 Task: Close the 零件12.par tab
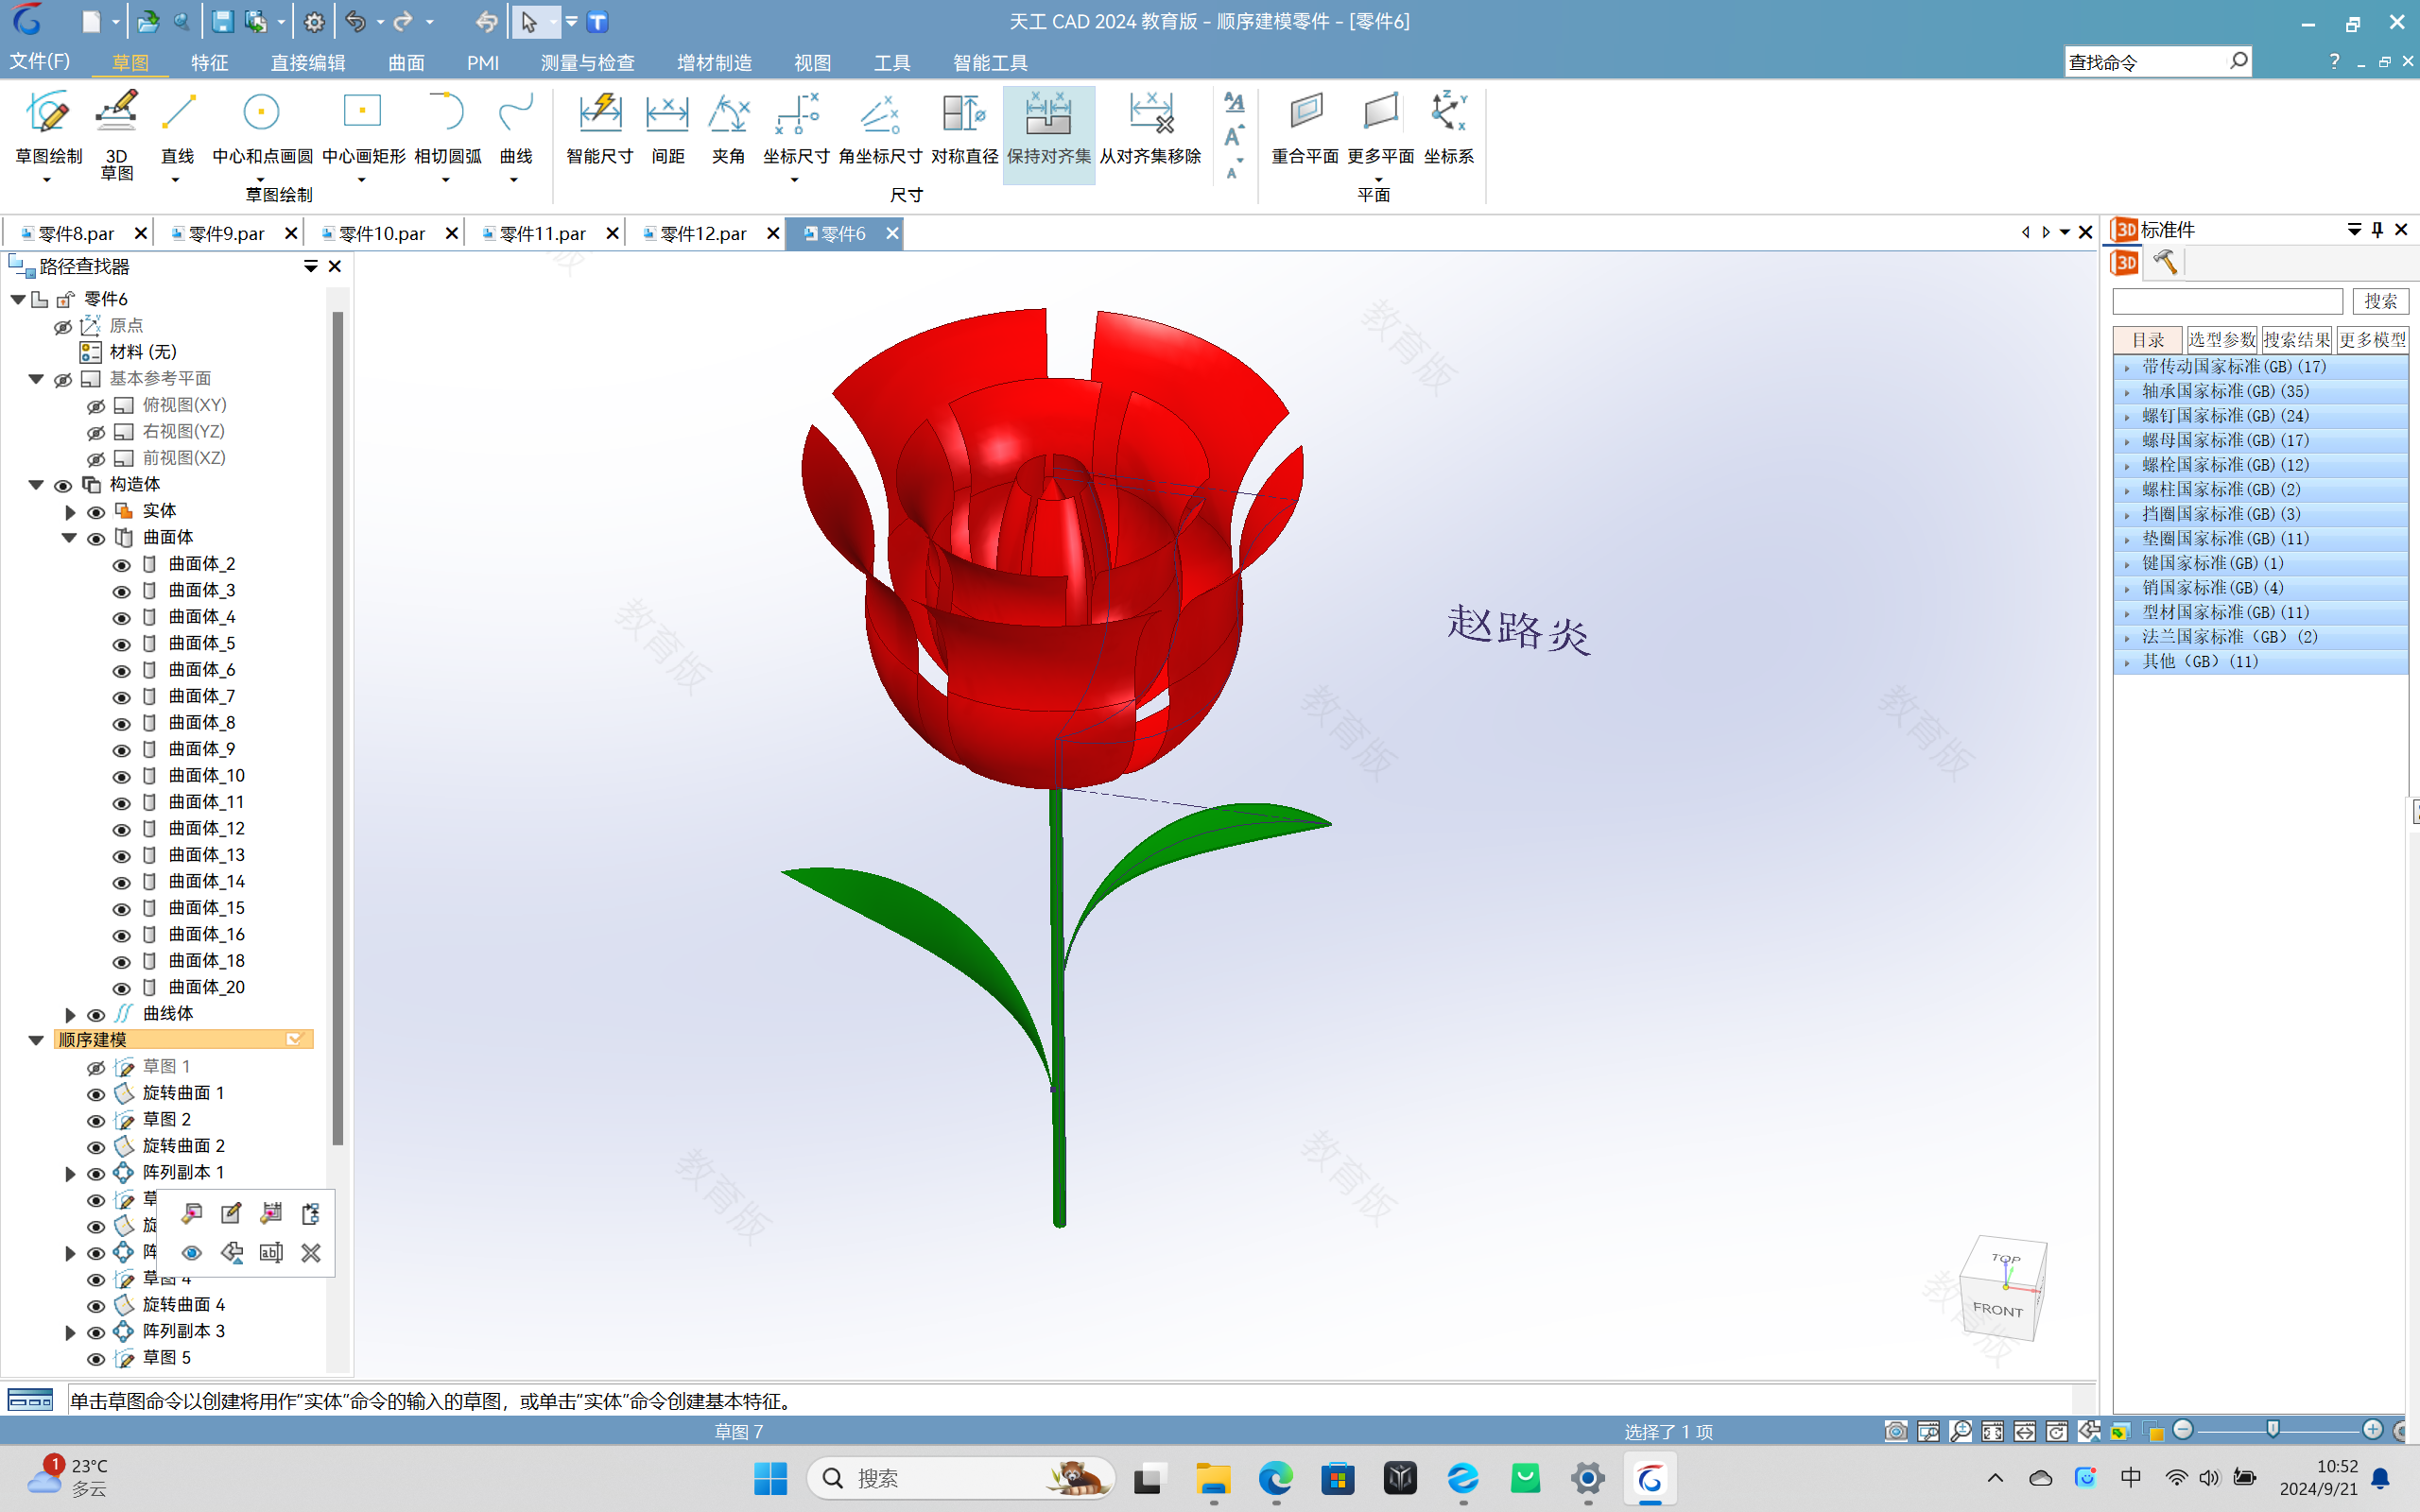coord(772,233)
